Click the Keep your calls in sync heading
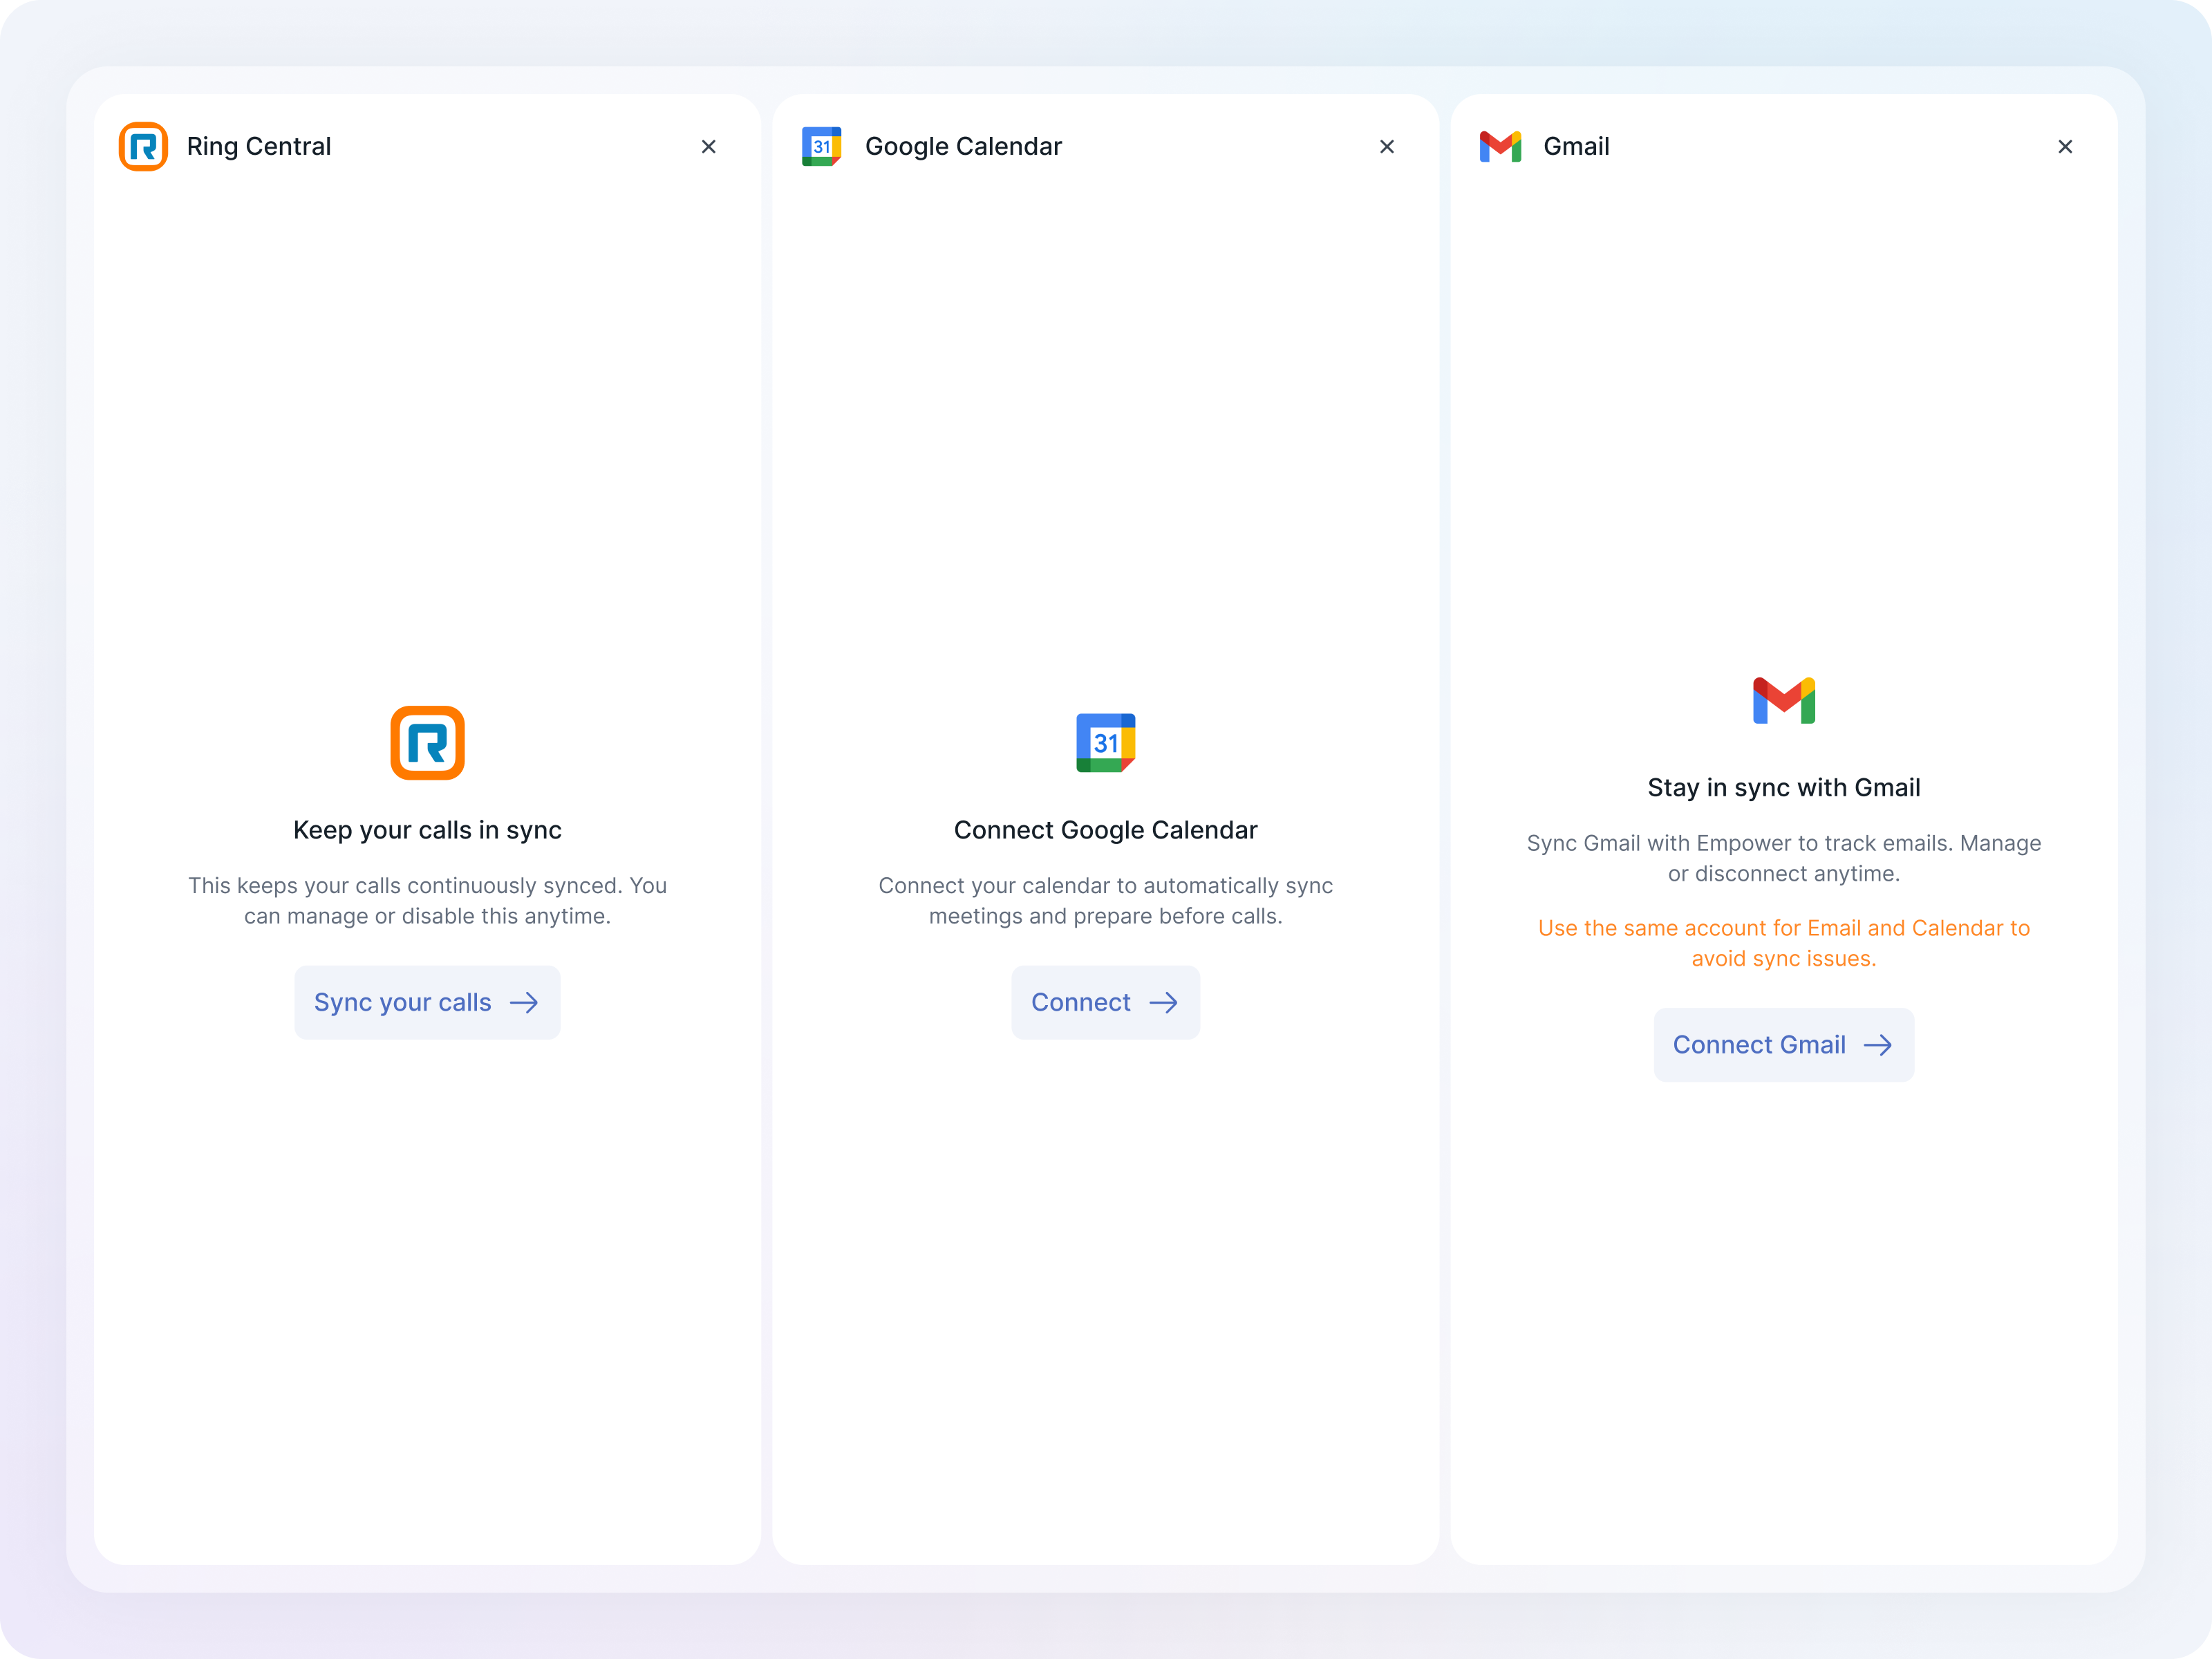The image size is (2212, 1659). pos(427,830)
